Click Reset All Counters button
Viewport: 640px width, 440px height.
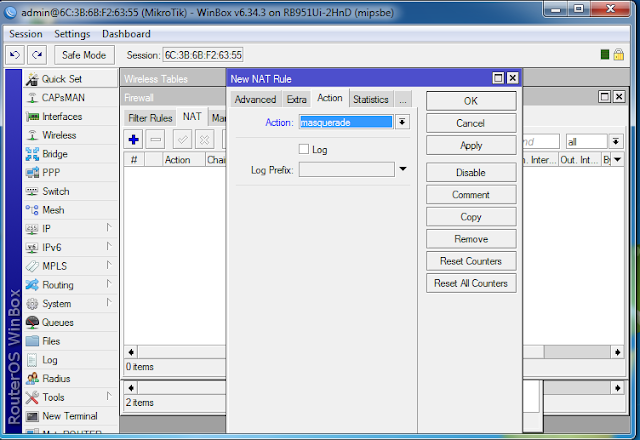[471, 283]
